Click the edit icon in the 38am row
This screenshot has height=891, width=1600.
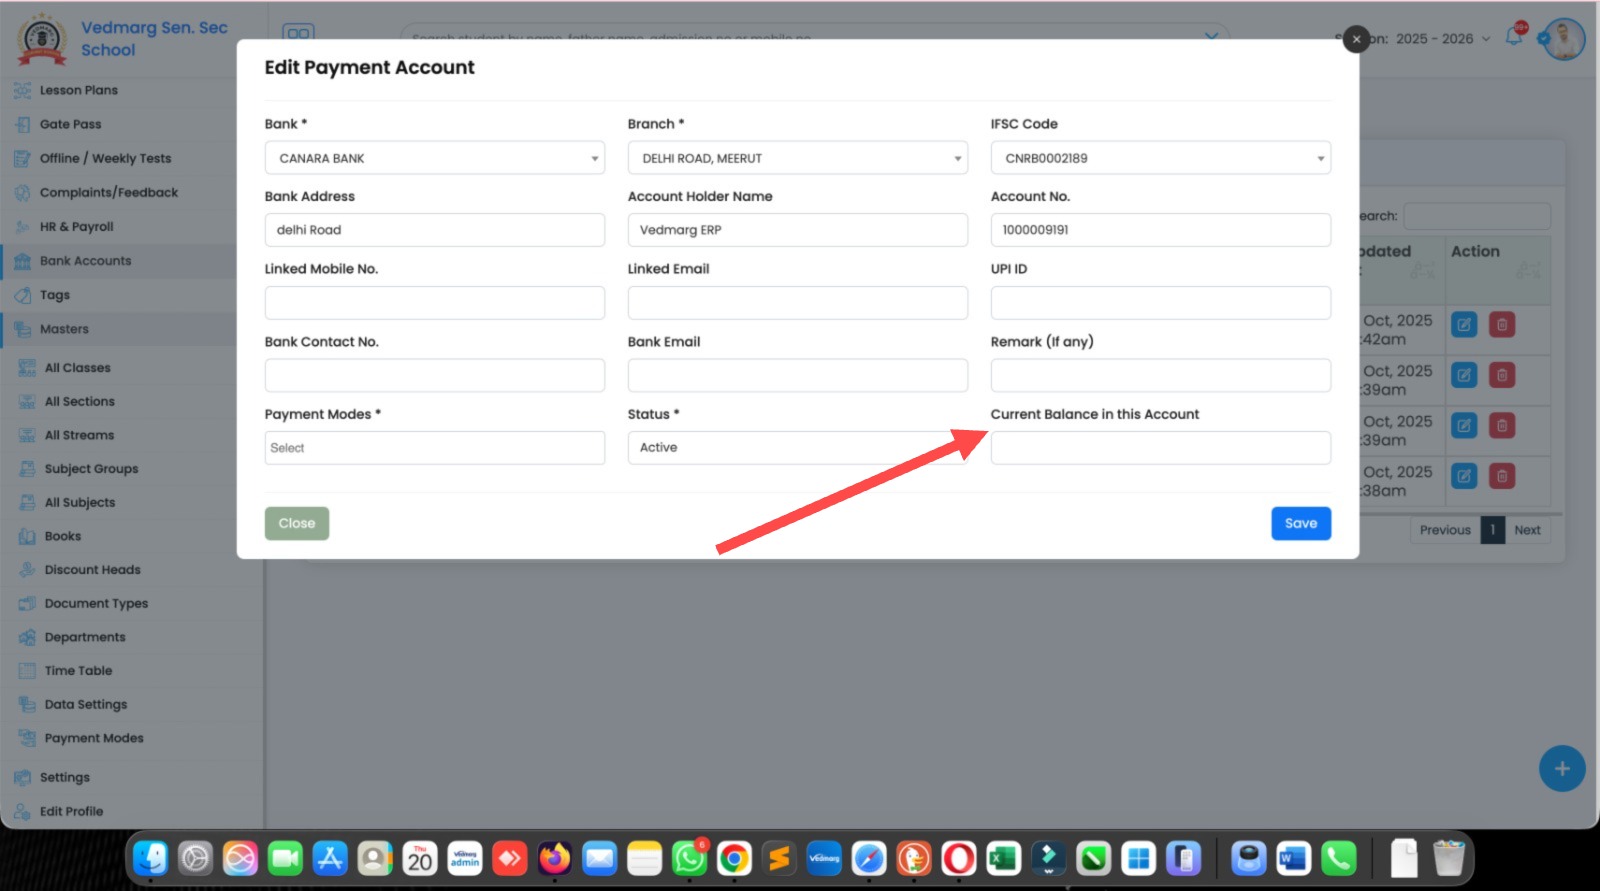pos(1464,476)
